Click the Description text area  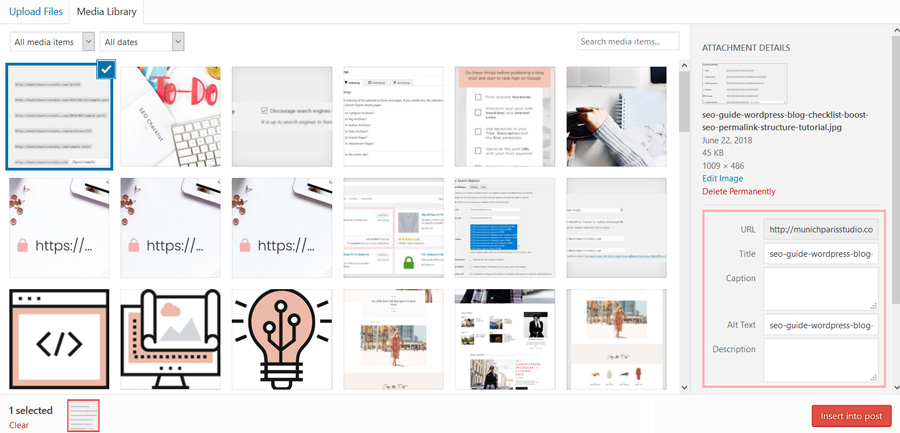click(x=821, y=360)
